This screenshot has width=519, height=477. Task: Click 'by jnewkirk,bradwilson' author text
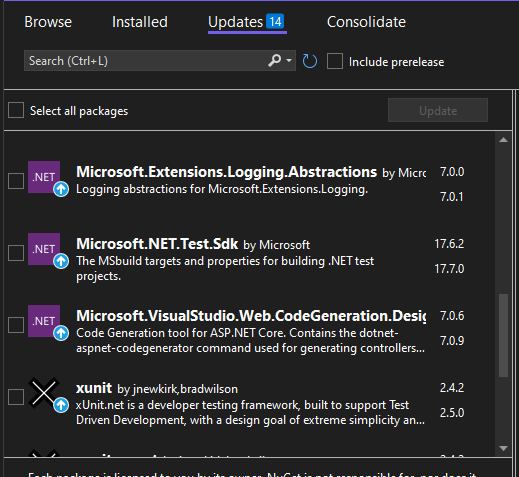point(177,389)
